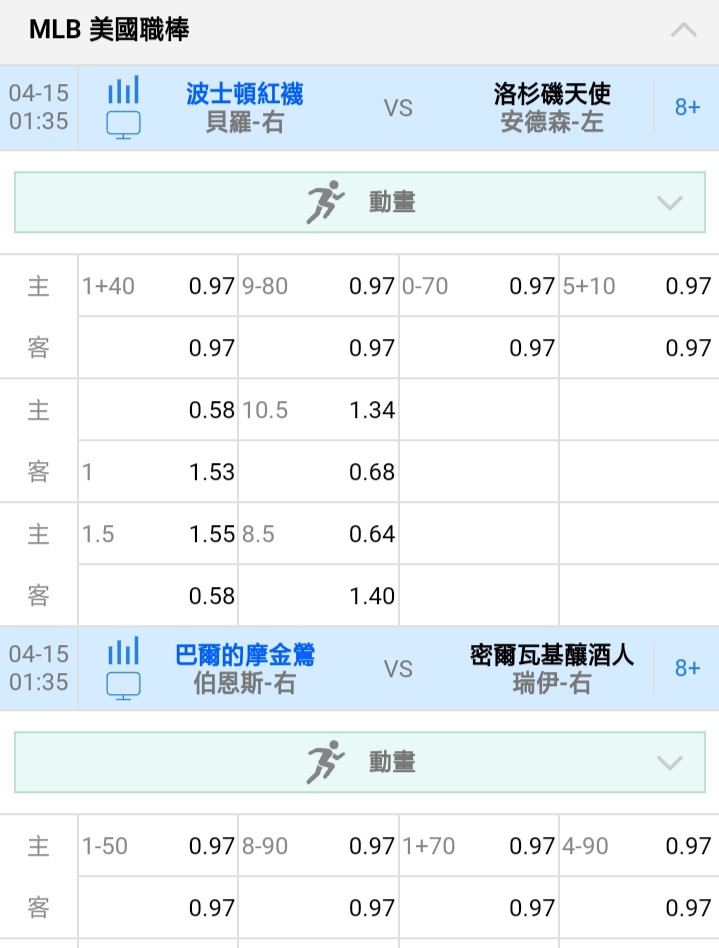Viewport: 719px width, 948px height.
Task: Open 8+ more bets for 巴爾的摩金鶯 match
Action: (687, 669)
